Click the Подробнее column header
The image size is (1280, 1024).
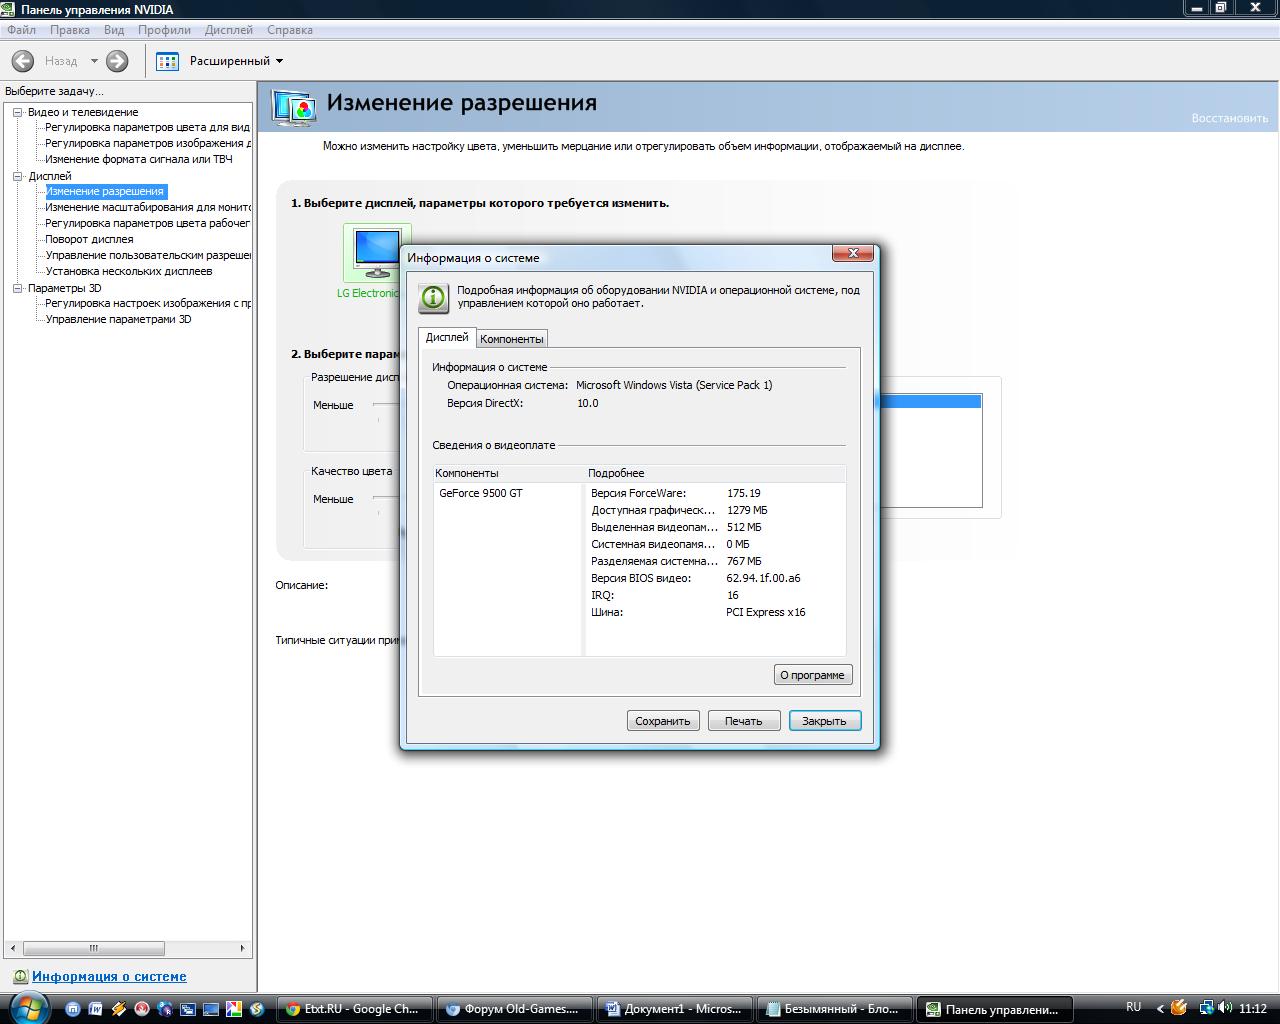[x=715, y=473]
